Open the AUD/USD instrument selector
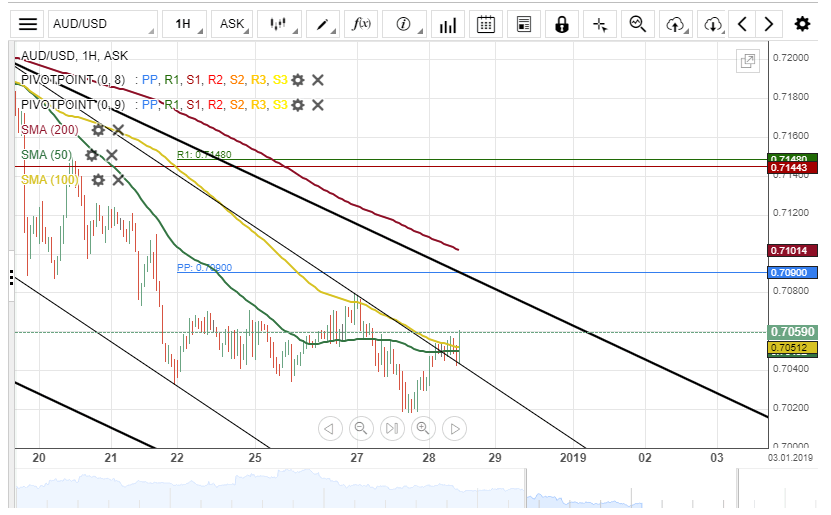Viewport: 831px width, 515px height. (x=101, y=24)
